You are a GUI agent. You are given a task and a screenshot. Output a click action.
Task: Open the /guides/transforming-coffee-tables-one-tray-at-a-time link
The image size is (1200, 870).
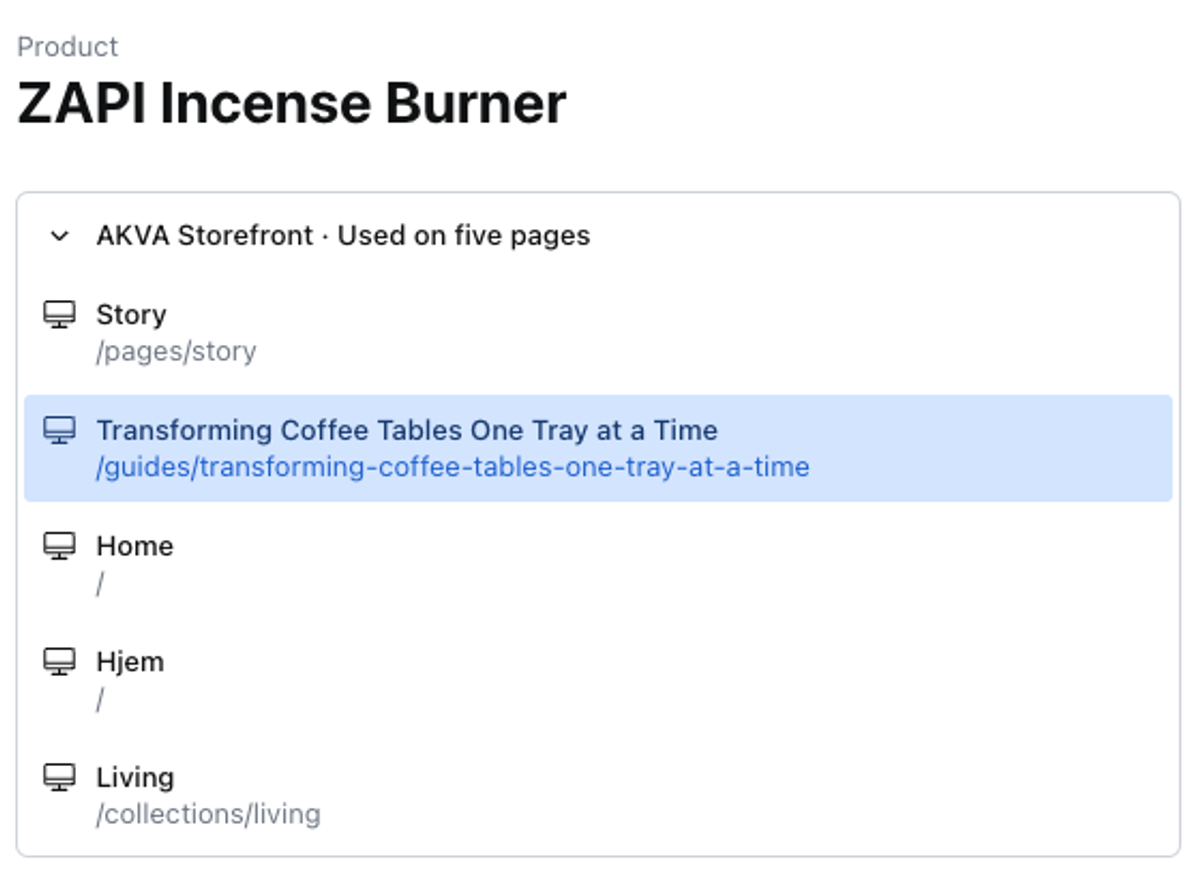coord(452,467)
